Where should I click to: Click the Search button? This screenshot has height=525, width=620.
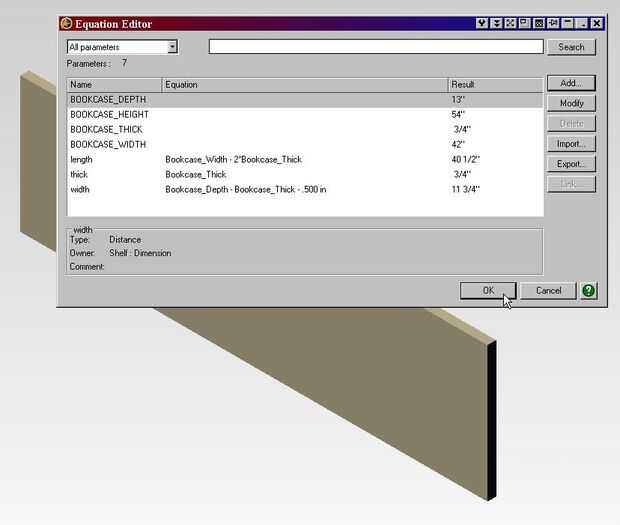point(571,47)
